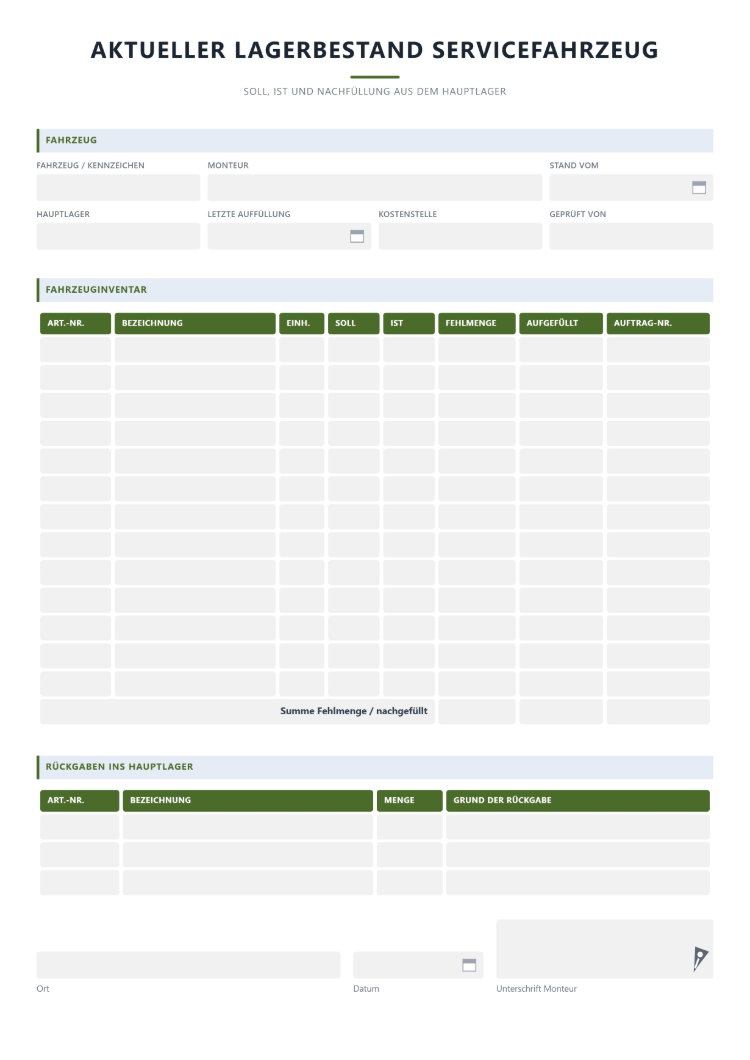Click the Fahrzeuginventar section heading

click(96, 290)
